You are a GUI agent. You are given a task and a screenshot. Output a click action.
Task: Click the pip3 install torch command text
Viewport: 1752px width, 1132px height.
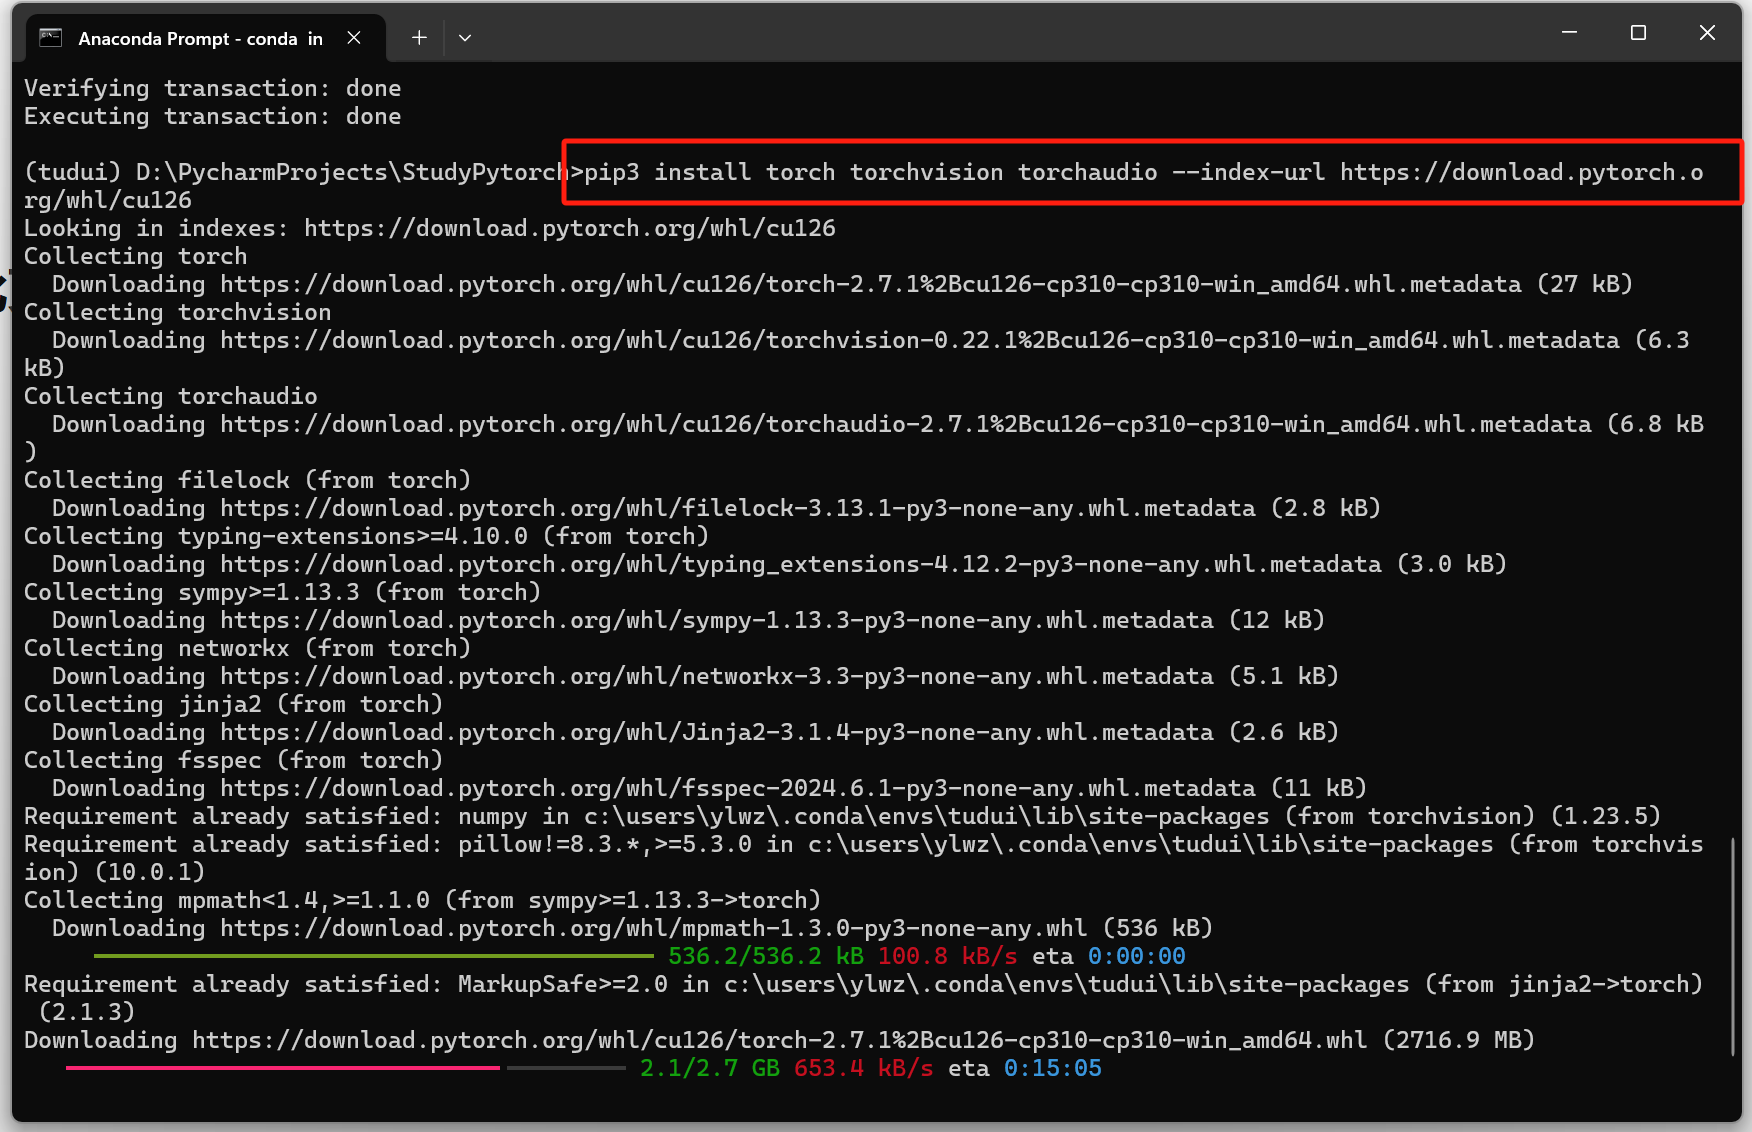(1144, 172)
